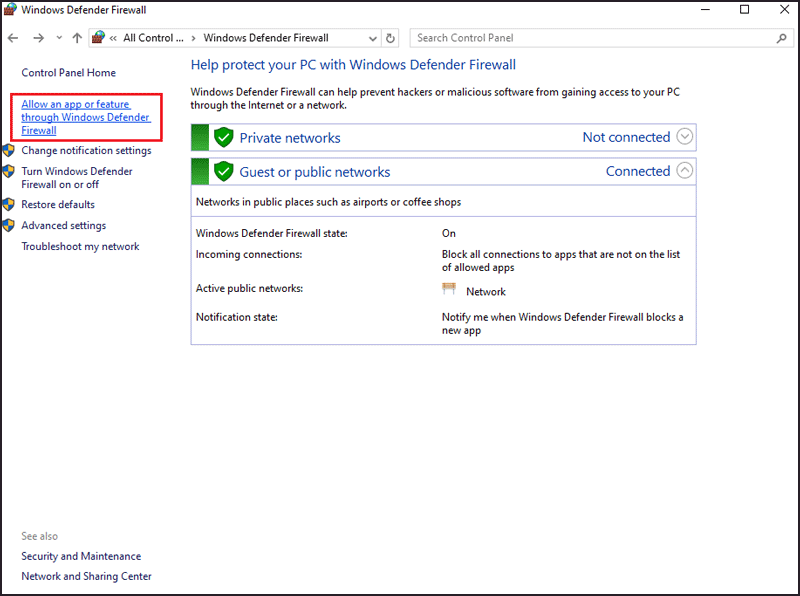Click the Windows Defender Firewall title bar icon
Image resolution: width=800 pixels, height=596 pixels.
coord(10,10)
